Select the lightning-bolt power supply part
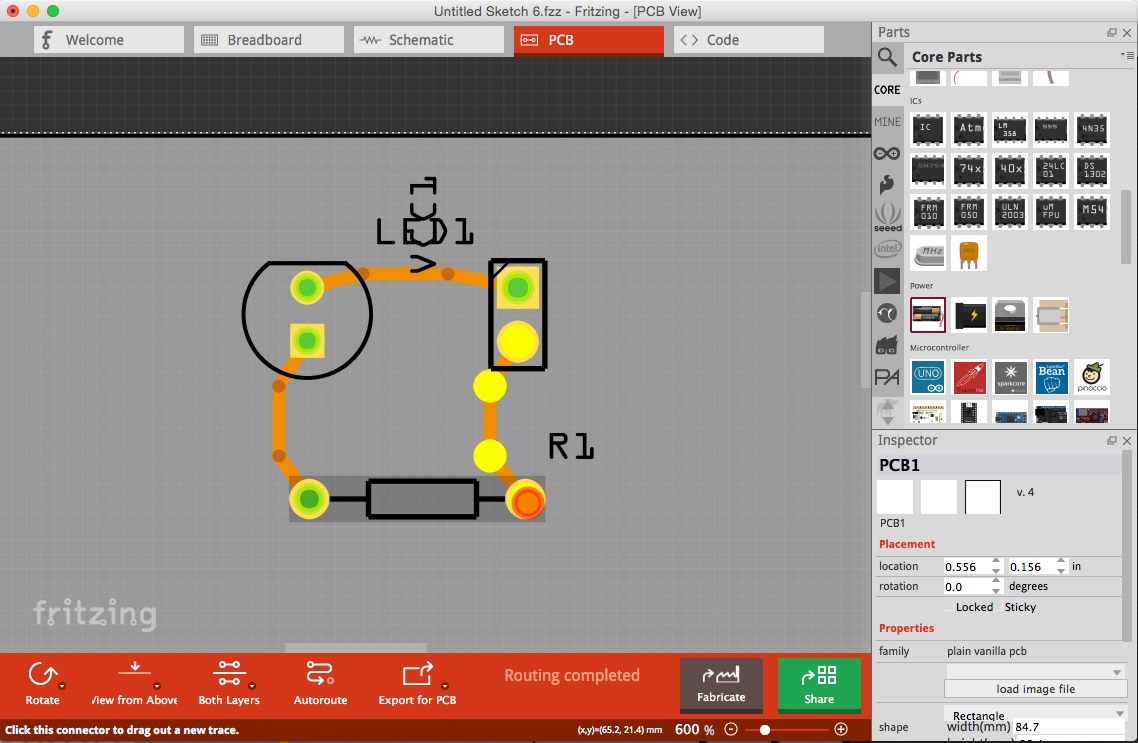 (969, 315)
